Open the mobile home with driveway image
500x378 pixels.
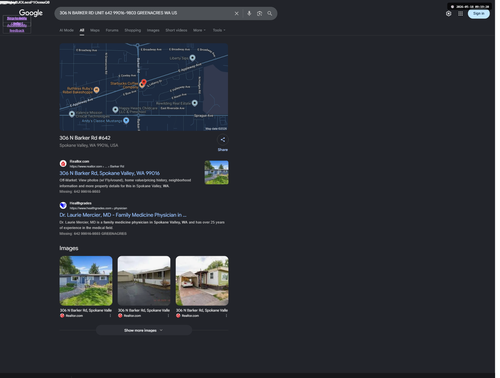tap(144, 281)
